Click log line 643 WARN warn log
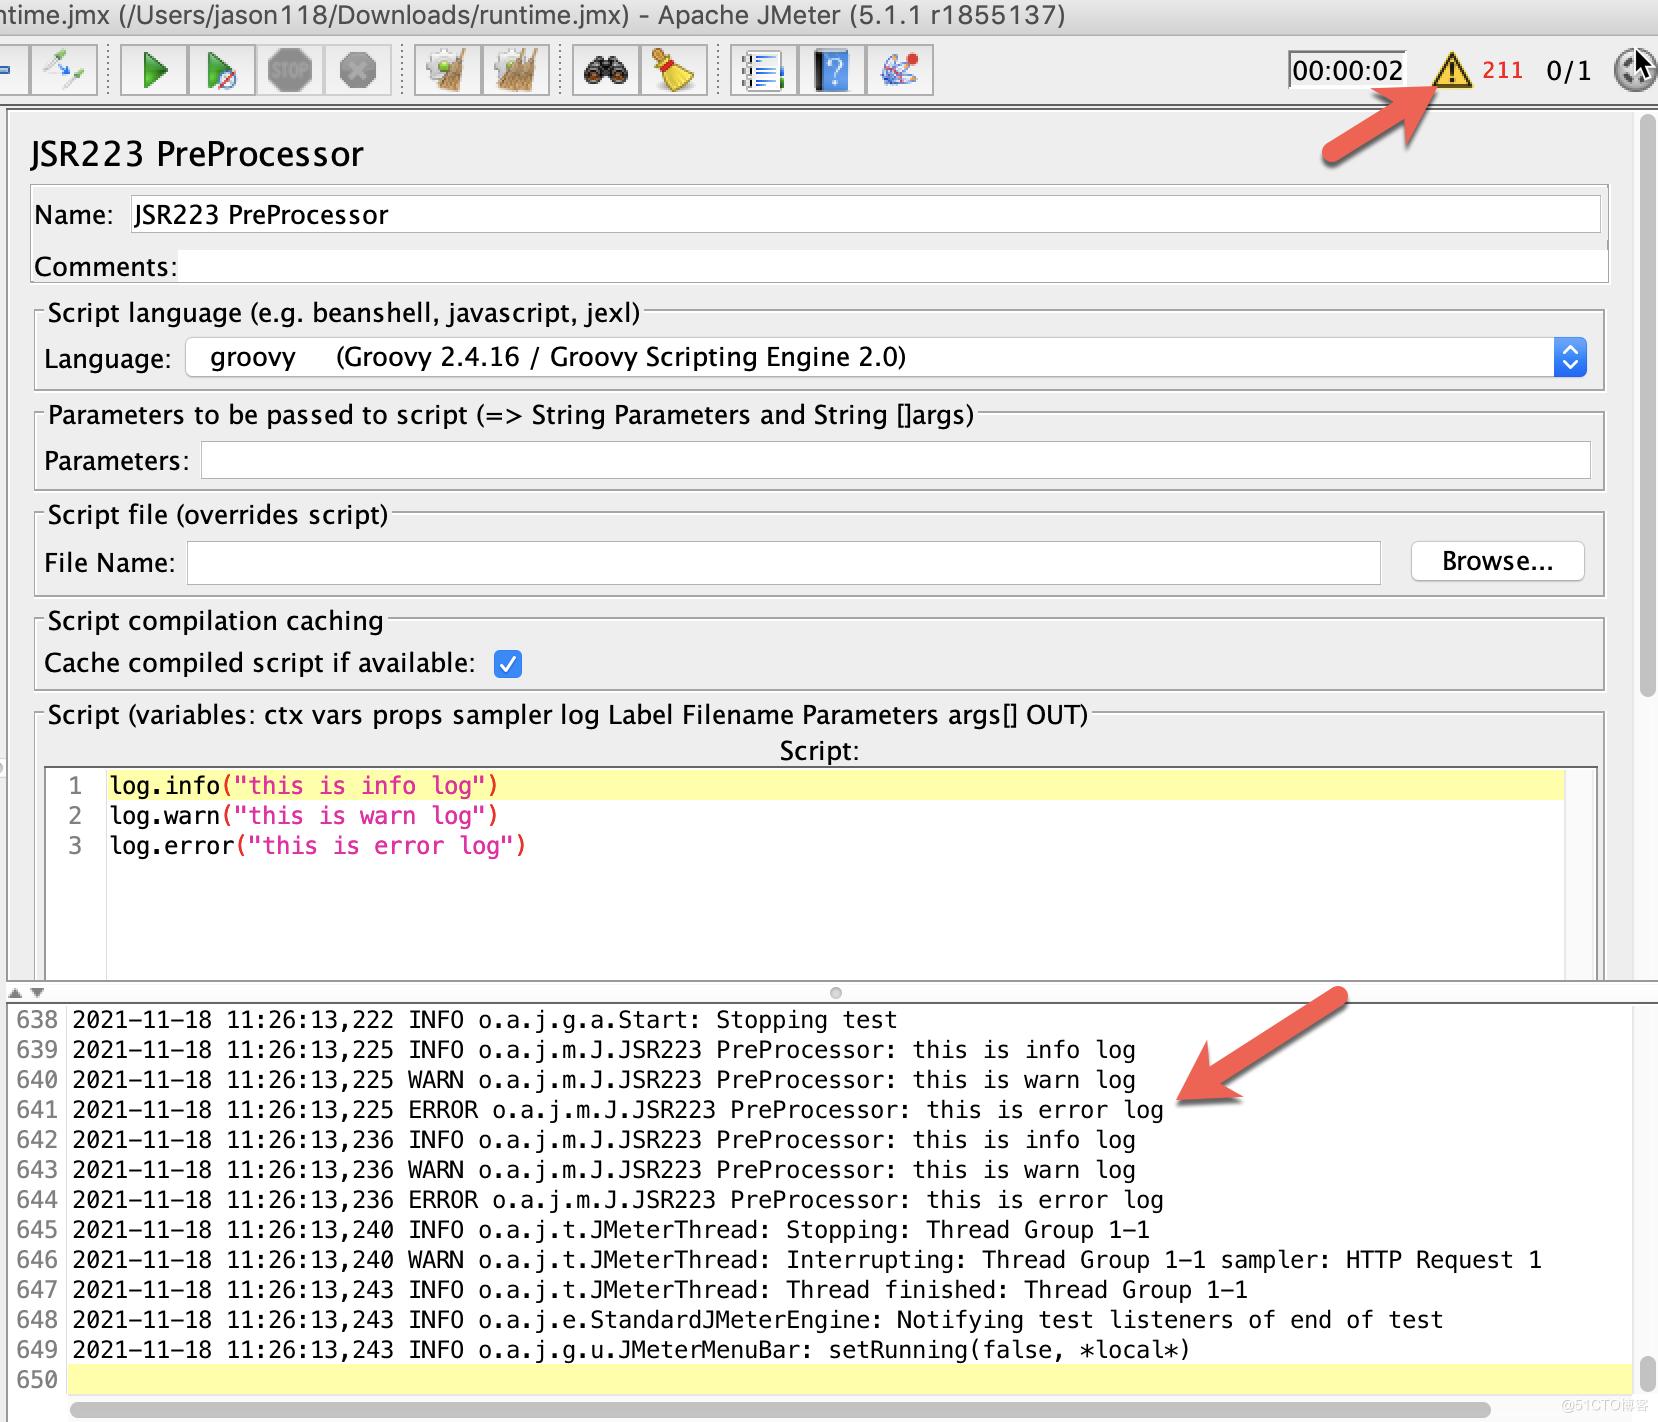The height and width of the screenshot is (1422, 1658). coord(604,1170)
